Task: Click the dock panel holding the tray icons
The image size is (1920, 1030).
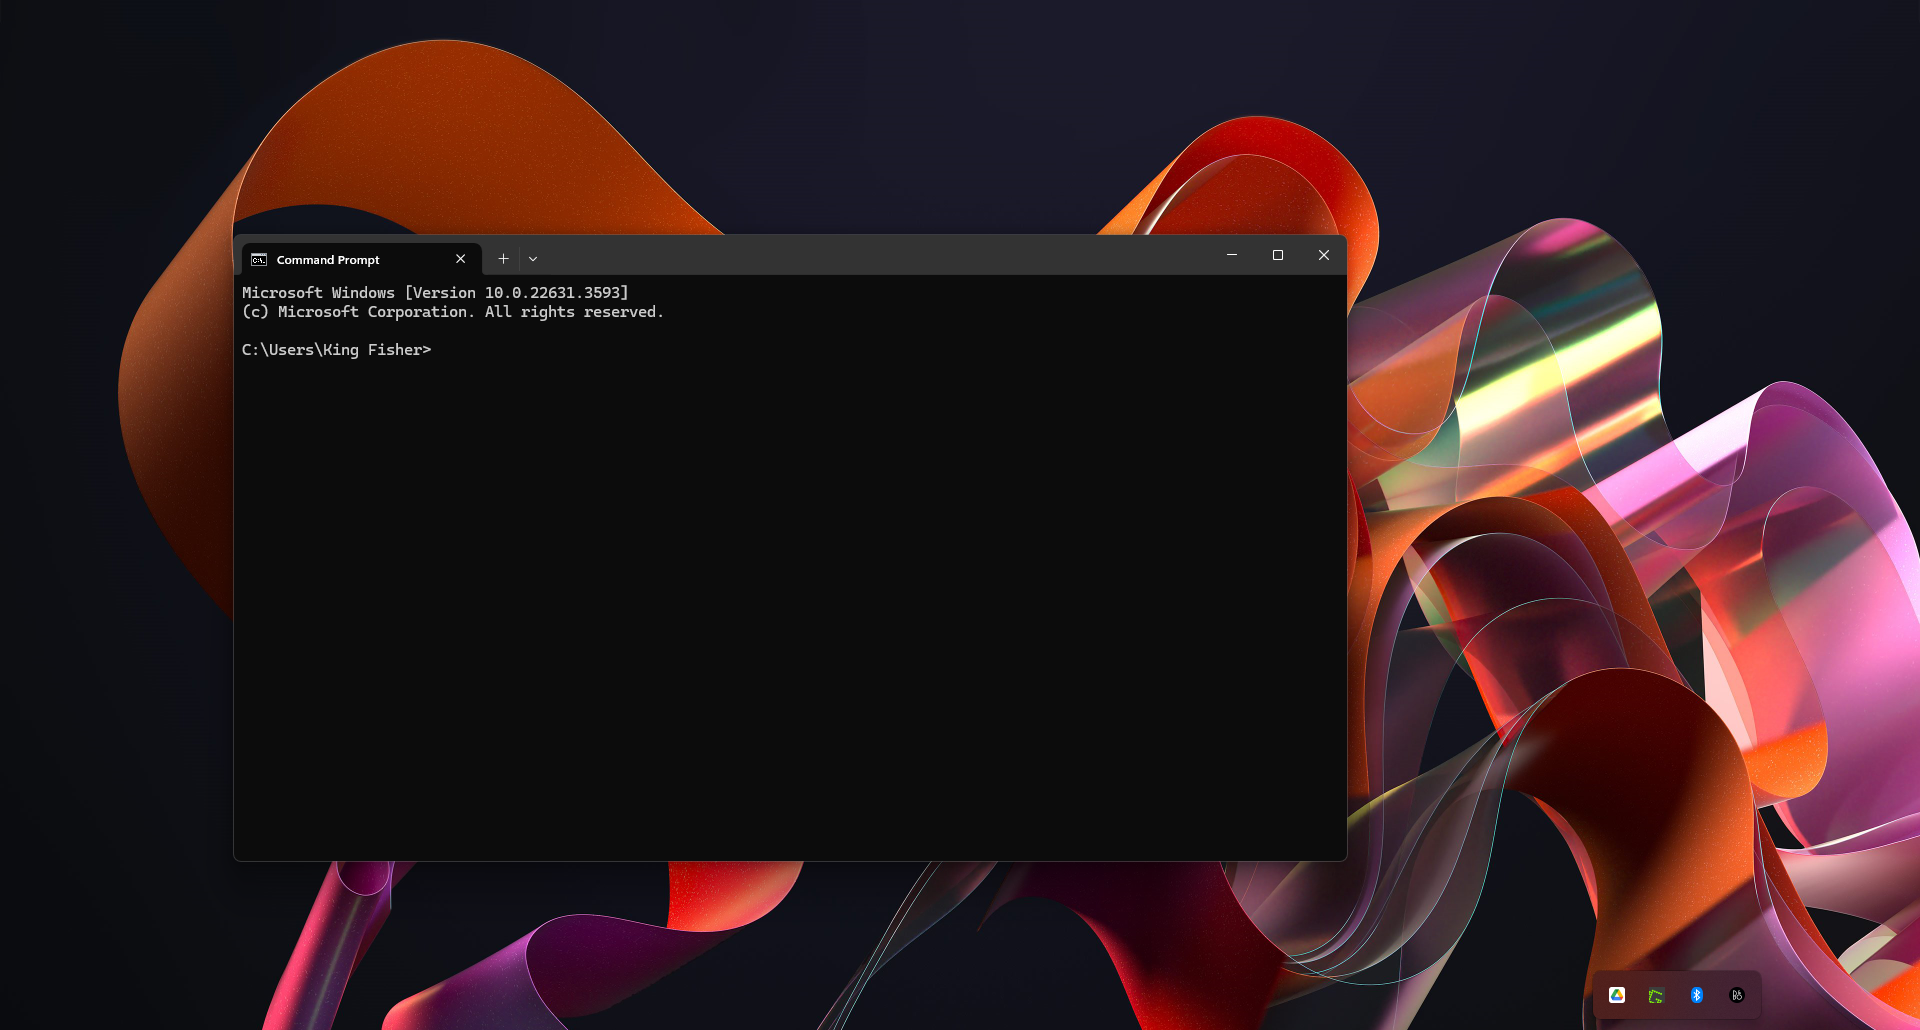Action: [x=1678, y=995]
